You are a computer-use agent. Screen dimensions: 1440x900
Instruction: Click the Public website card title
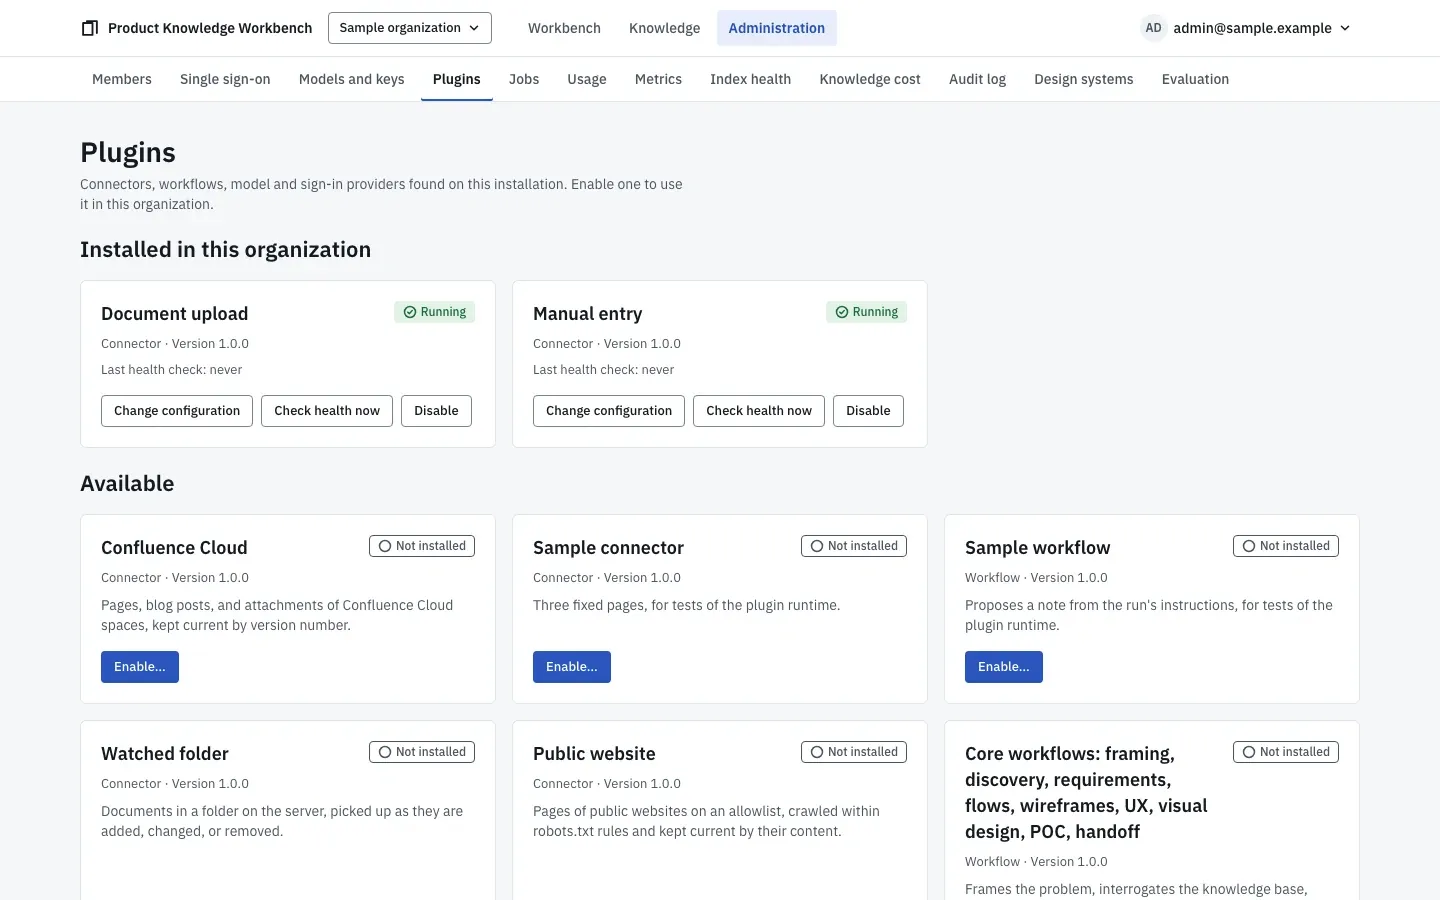594,754
